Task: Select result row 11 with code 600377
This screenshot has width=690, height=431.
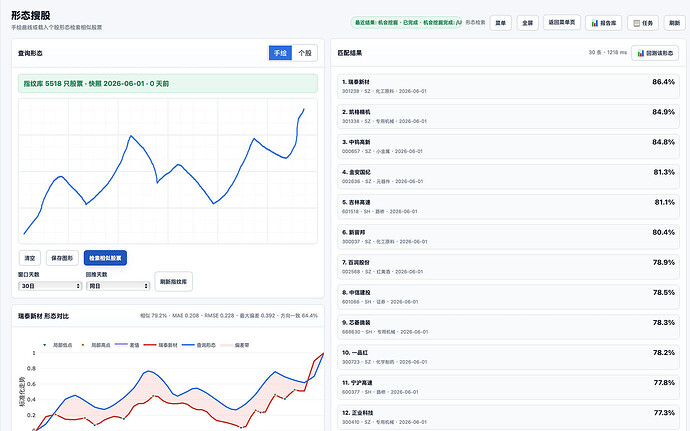Action: 508,387
